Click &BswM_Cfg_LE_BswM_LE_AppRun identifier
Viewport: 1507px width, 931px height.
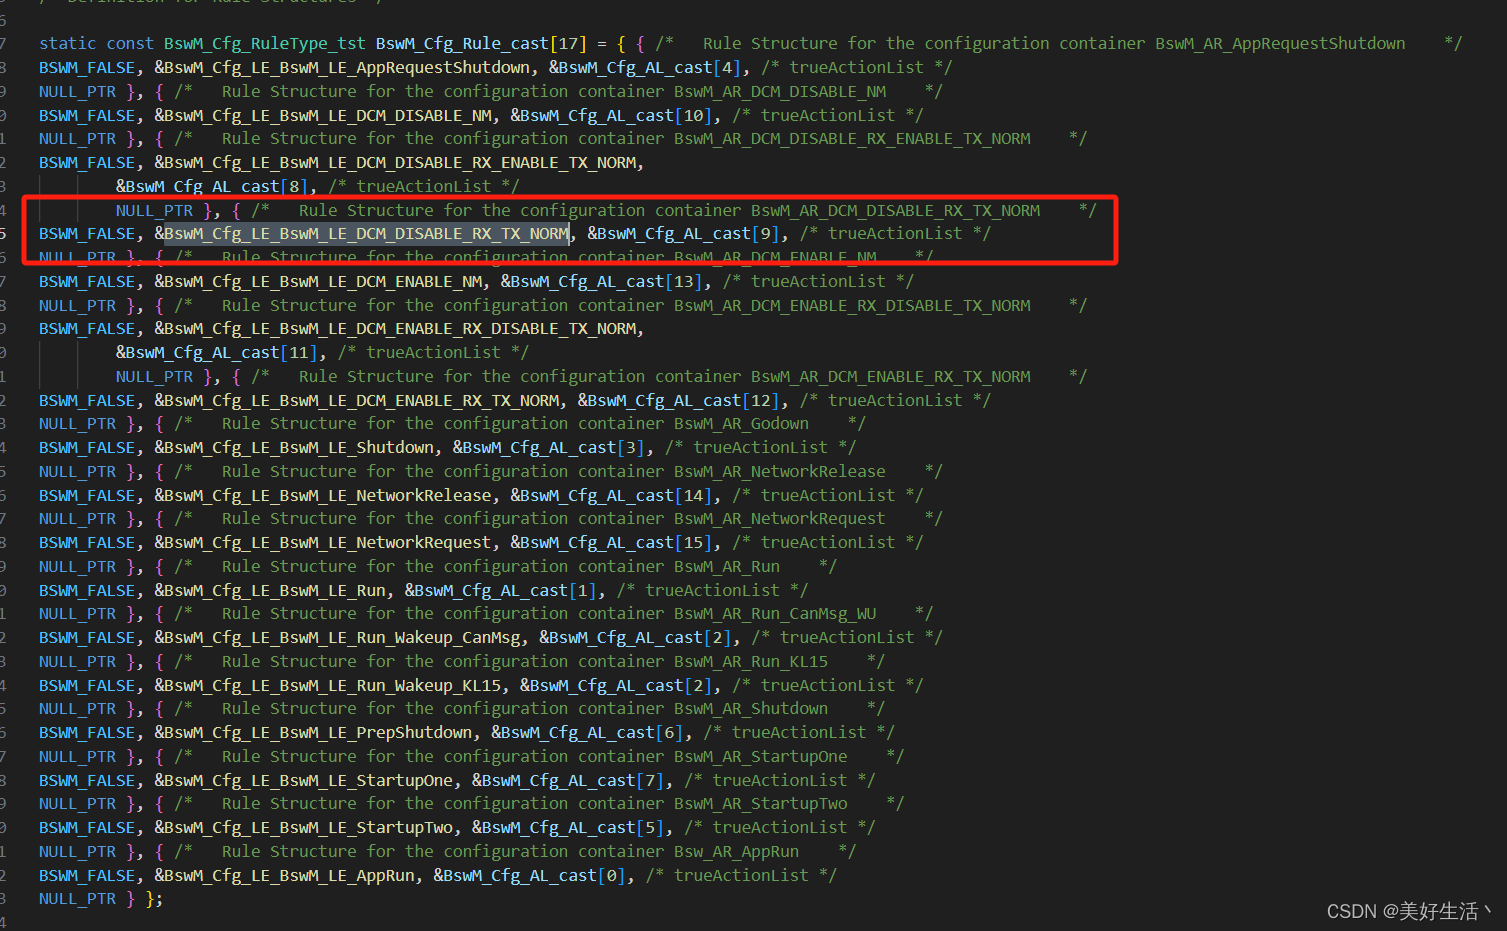click(x=284, y=875)
